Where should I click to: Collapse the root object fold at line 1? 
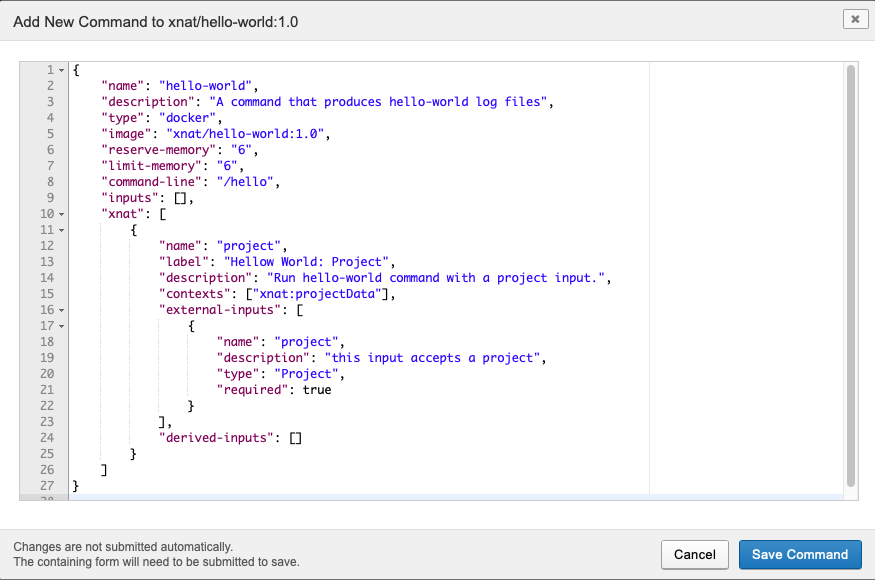pyautogui.click(x=62, y=70)
